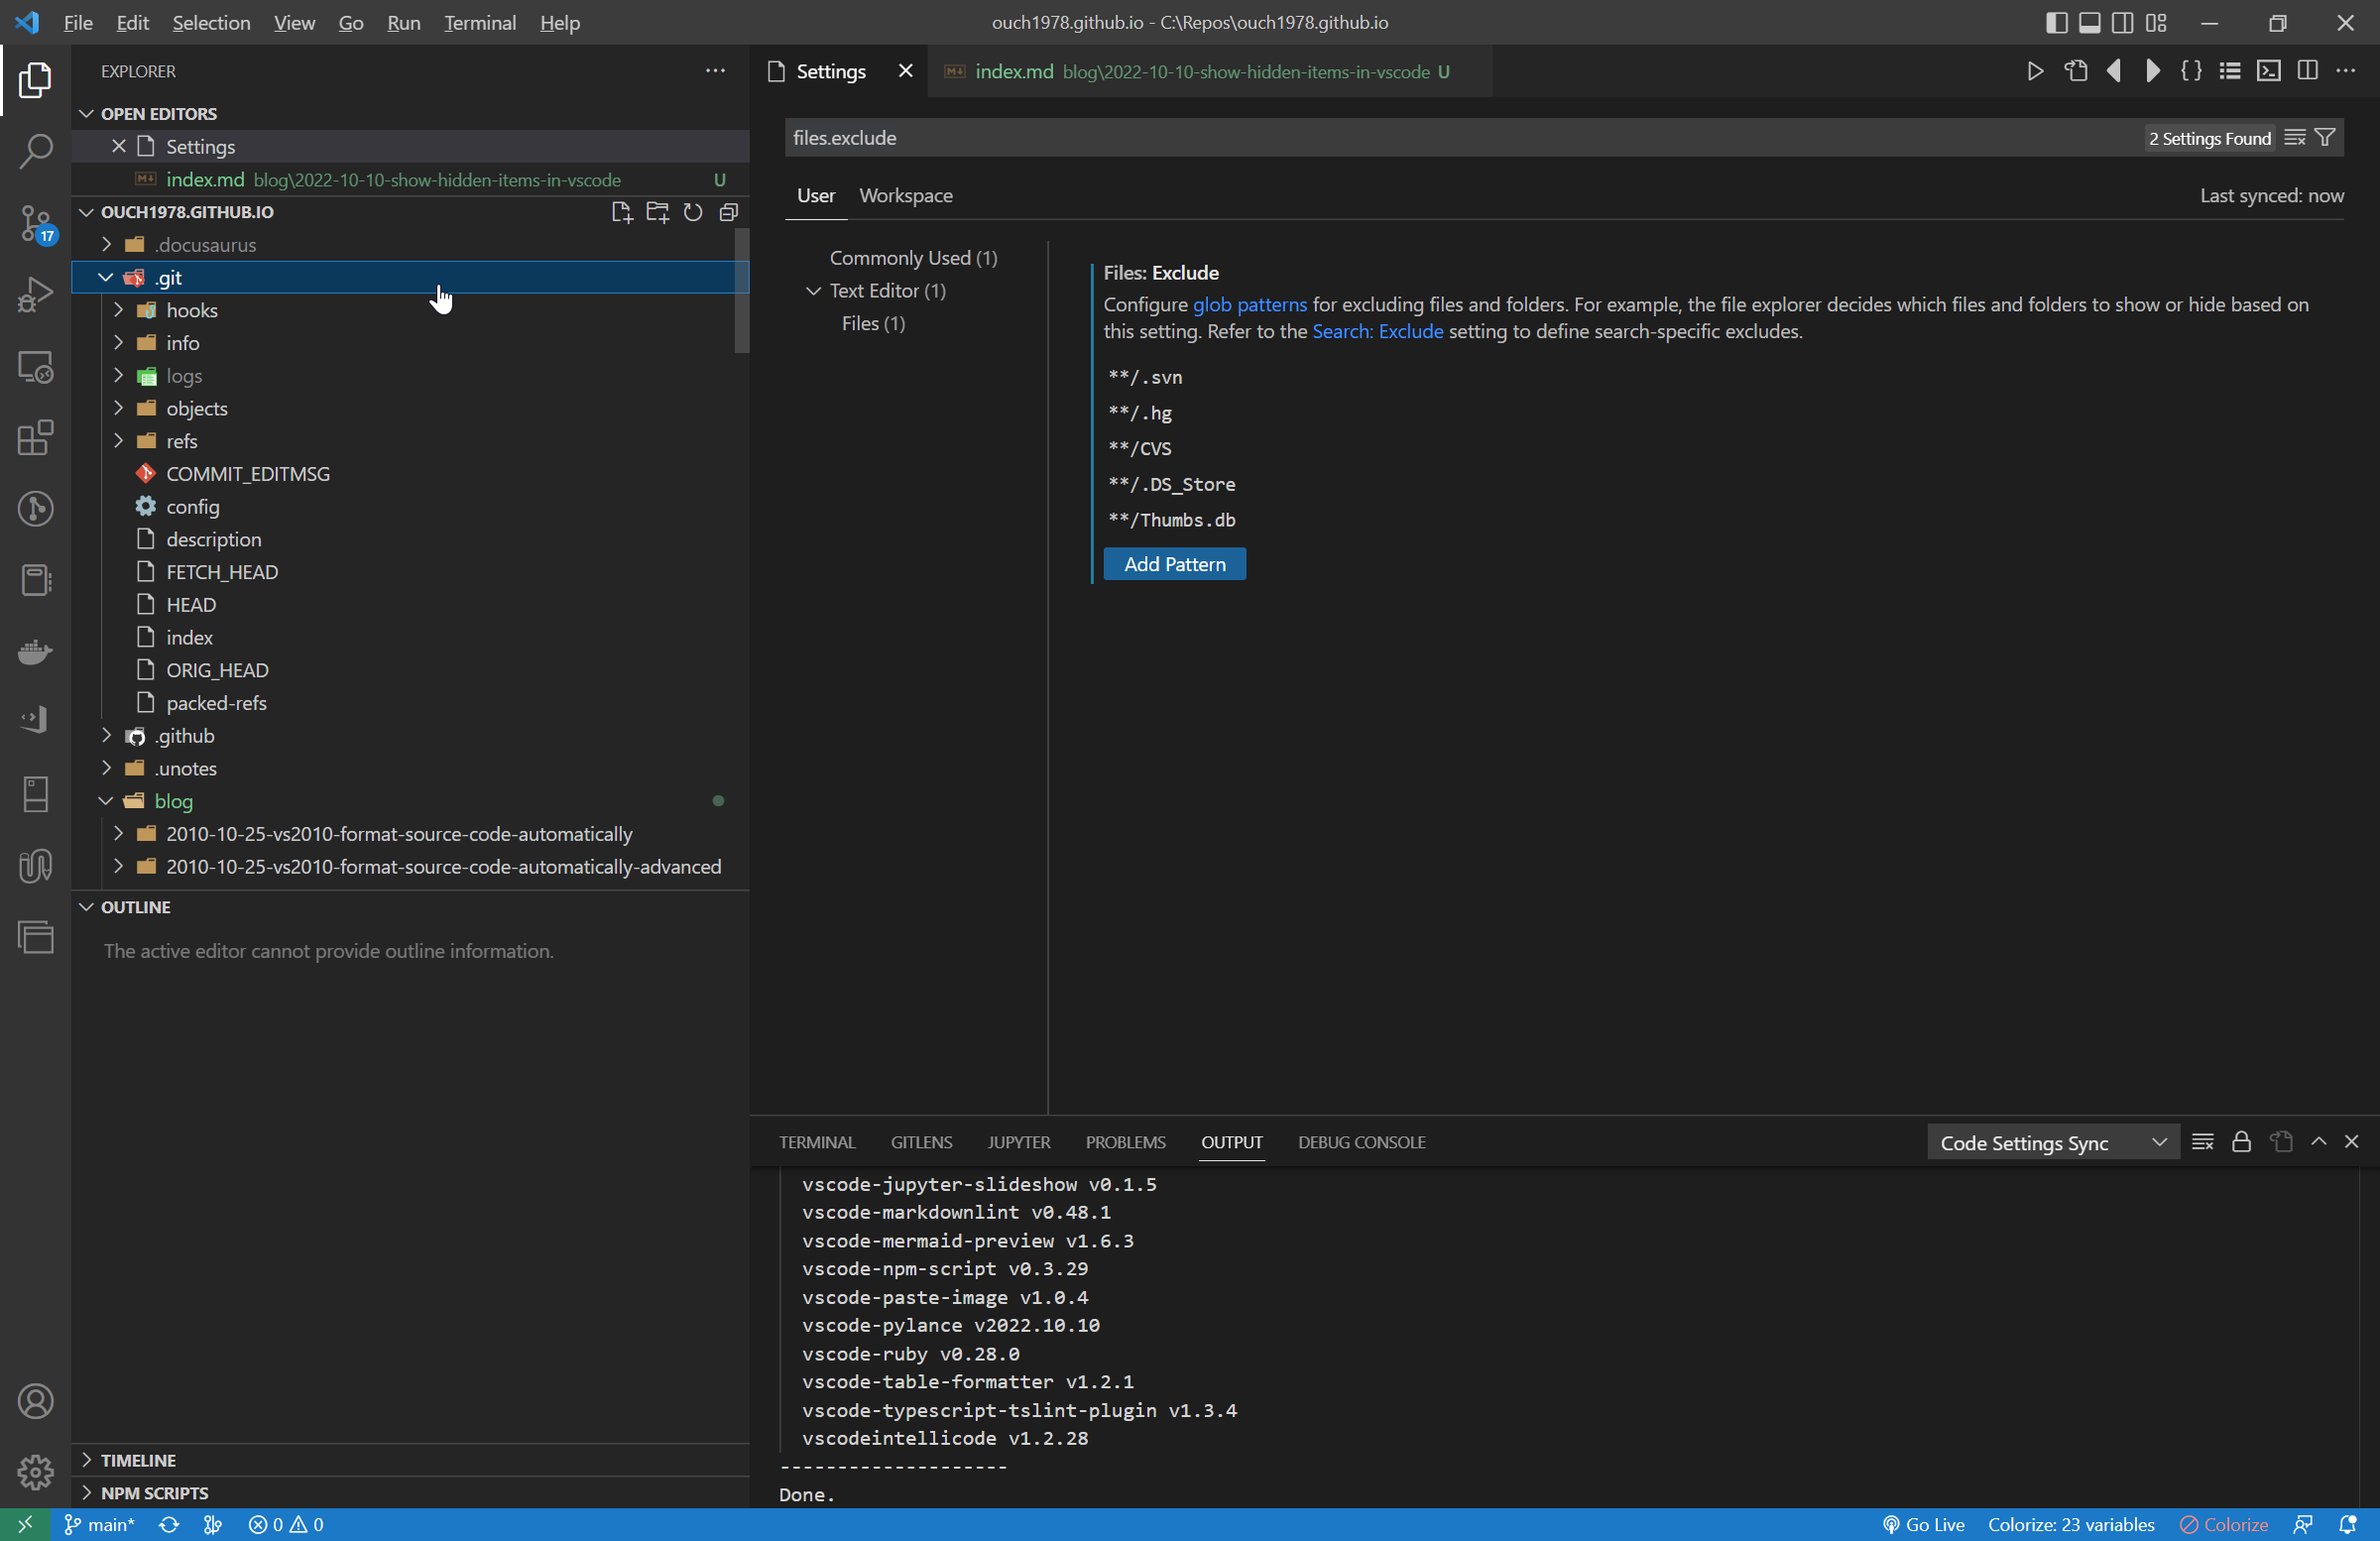Image resolution: width=2380 pixels, height=1541 pixels.
Task: Click remote window icon in status bar
Action: (25, 1525)
